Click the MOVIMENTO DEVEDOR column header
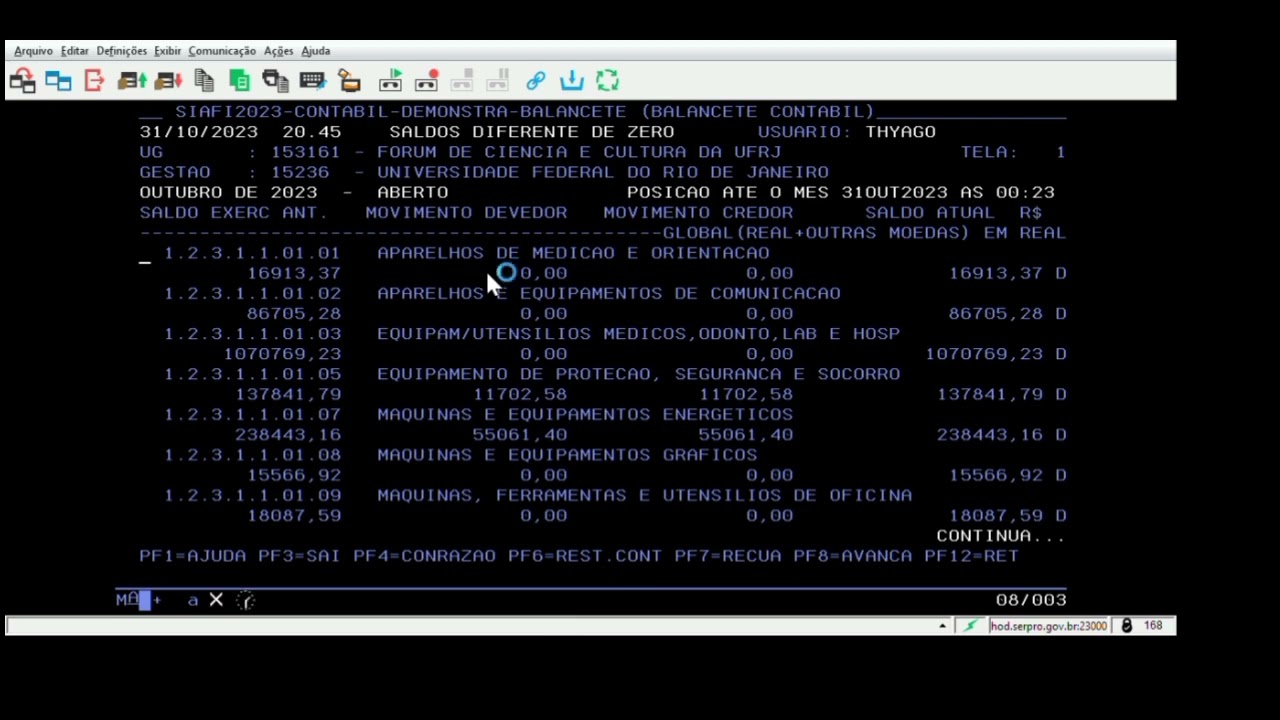The image size is (1280, 720). [466, 213]
